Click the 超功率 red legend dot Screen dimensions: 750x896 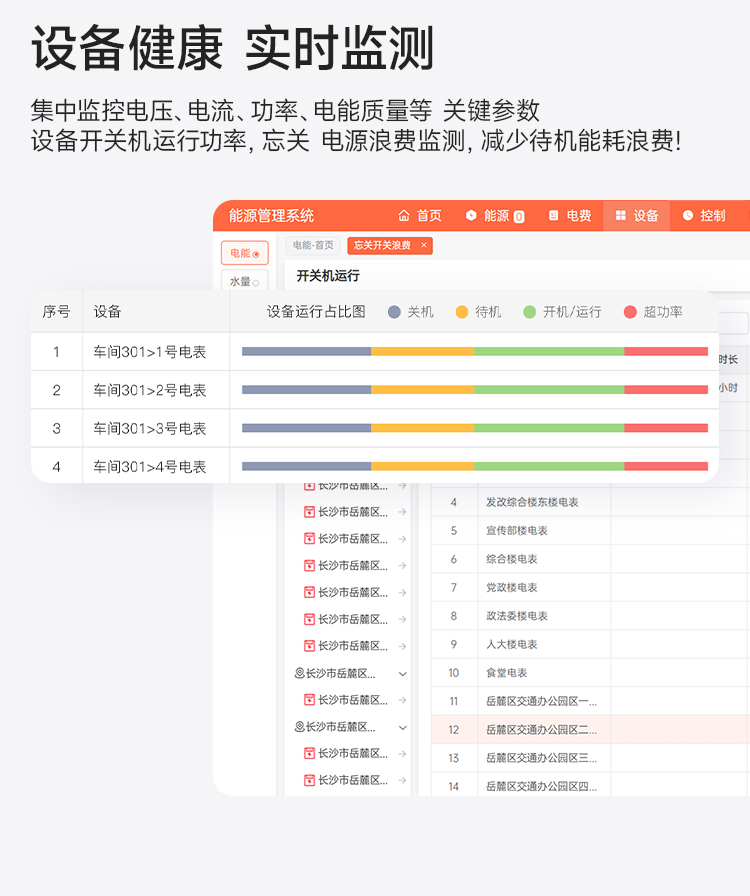pos(630,312)
